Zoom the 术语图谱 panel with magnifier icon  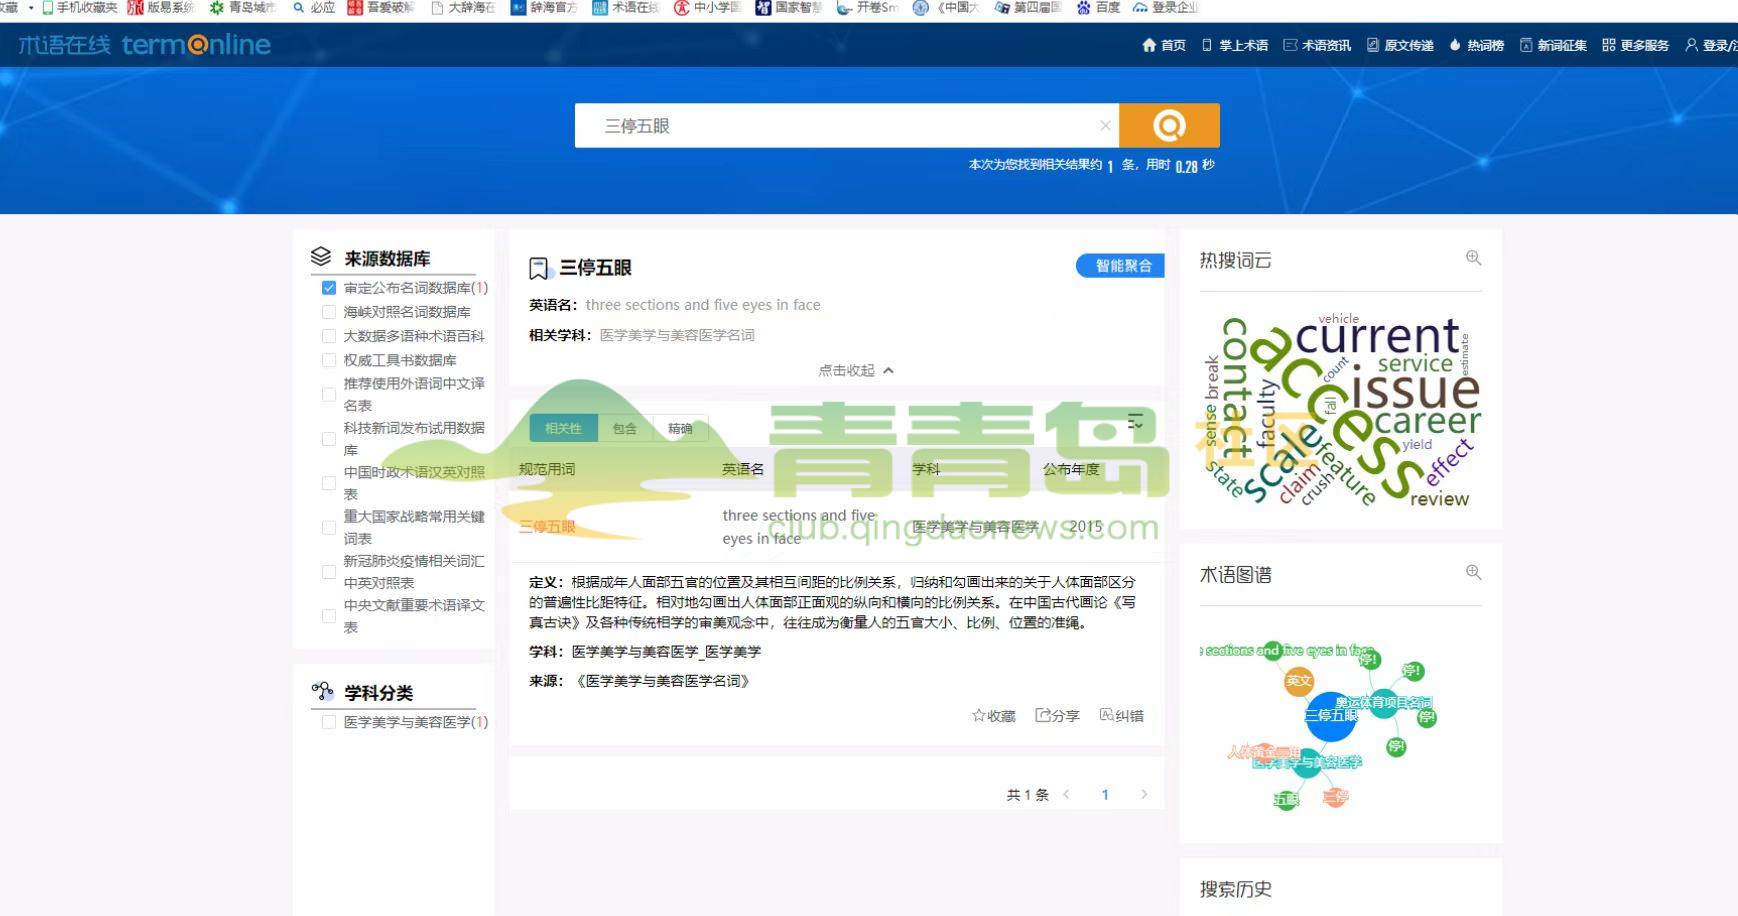1473,572
